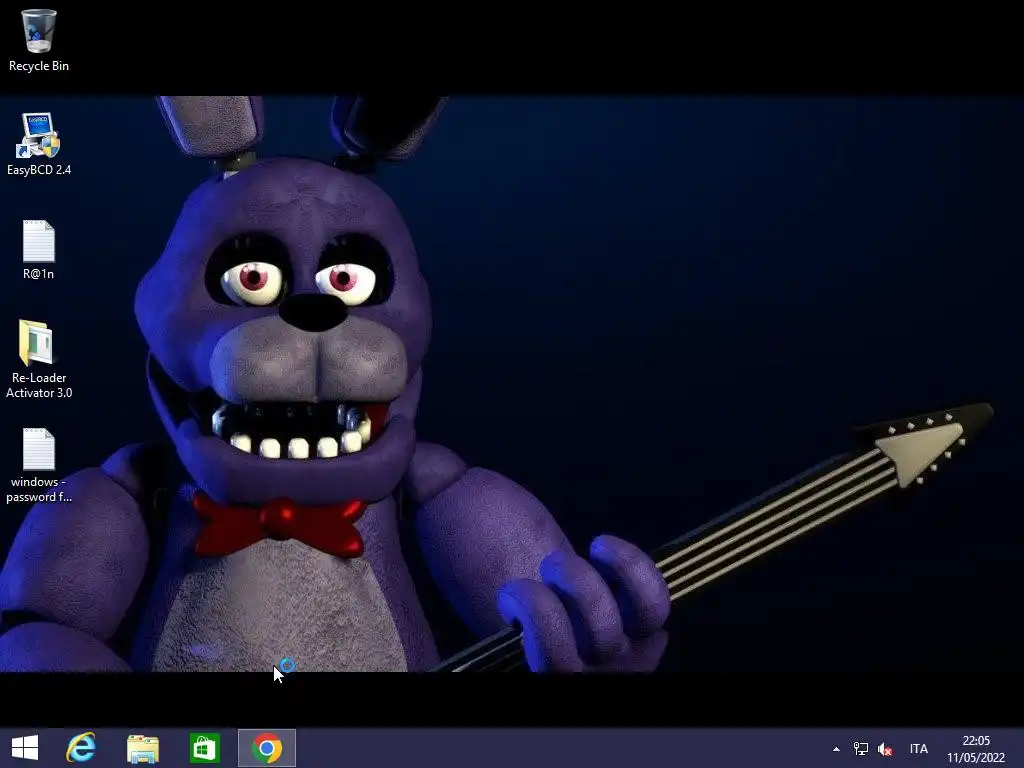This screenshot has width=1024, height=768.
Task: Switch to Google Chrome in the taskbar
Action: pos(266,748)
